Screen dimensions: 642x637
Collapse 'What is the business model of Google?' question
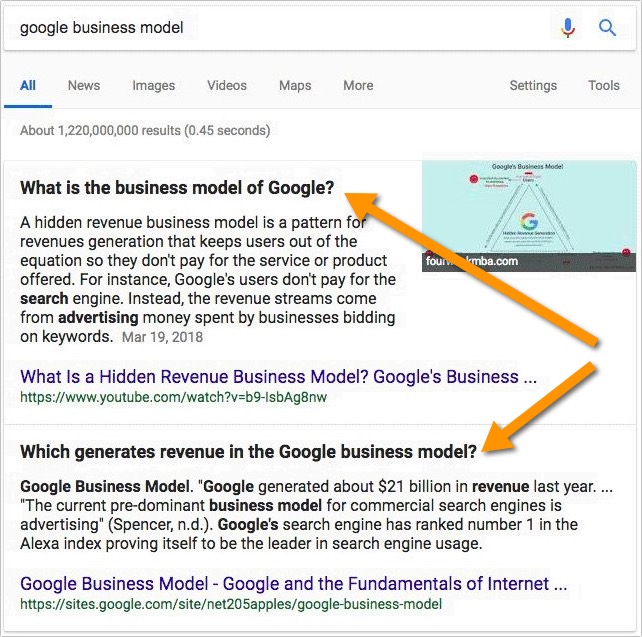[177, 188]
